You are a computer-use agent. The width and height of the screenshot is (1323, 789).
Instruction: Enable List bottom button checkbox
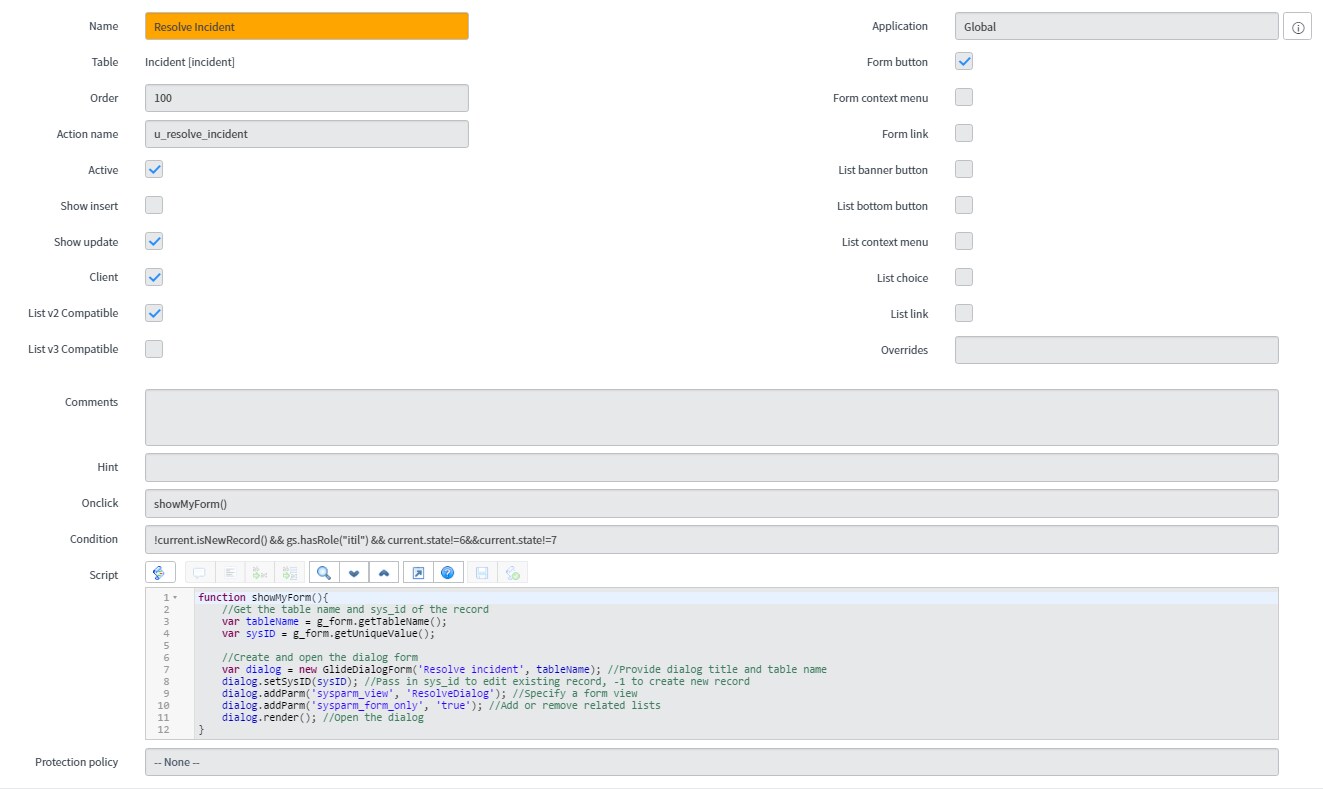[964, 205]
